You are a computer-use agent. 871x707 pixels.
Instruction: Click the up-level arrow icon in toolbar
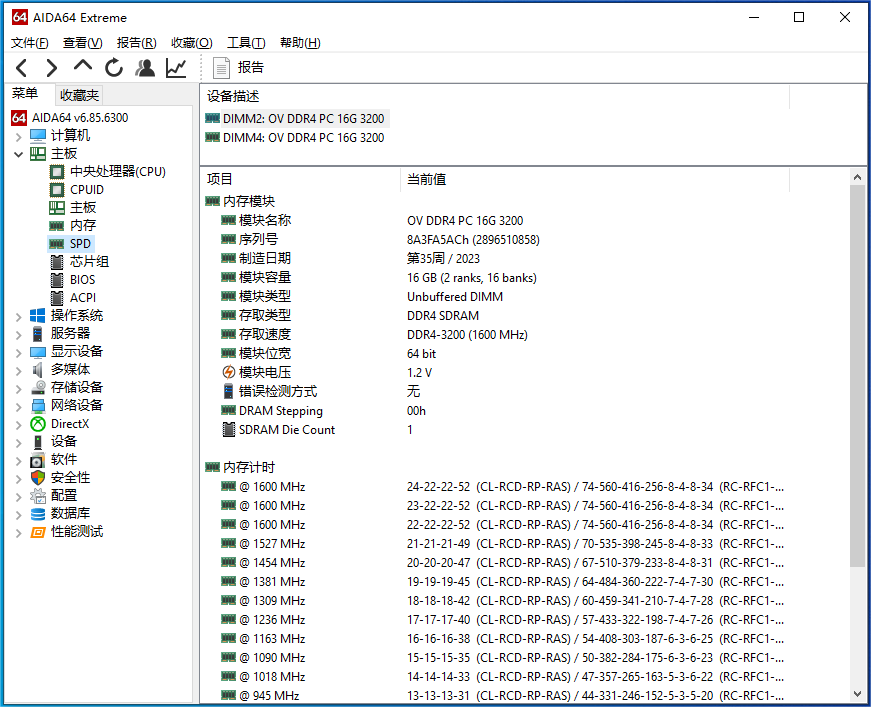[82, 67]
